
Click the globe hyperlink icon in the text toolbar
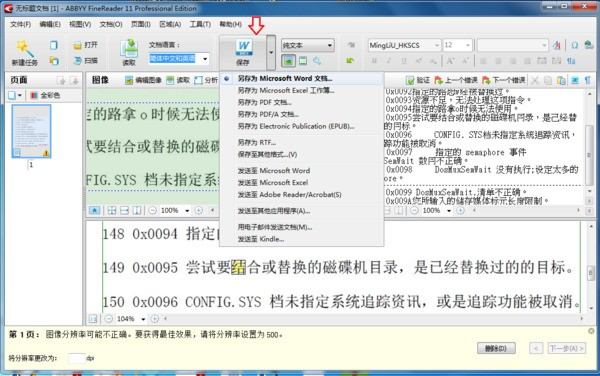click(x=589, y=45)
